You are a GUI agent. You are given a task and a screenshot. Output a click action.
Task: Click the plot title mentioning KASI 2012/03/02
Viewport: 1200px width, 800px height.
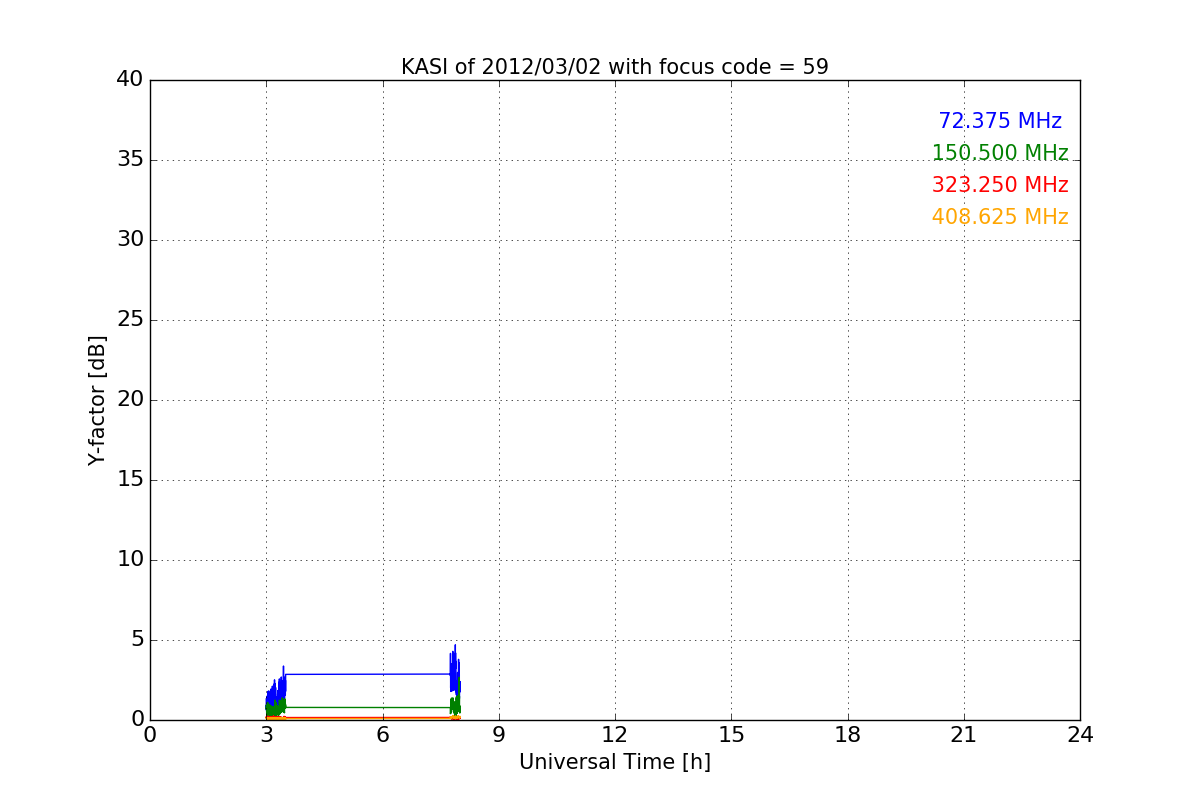tap(615, 67)
